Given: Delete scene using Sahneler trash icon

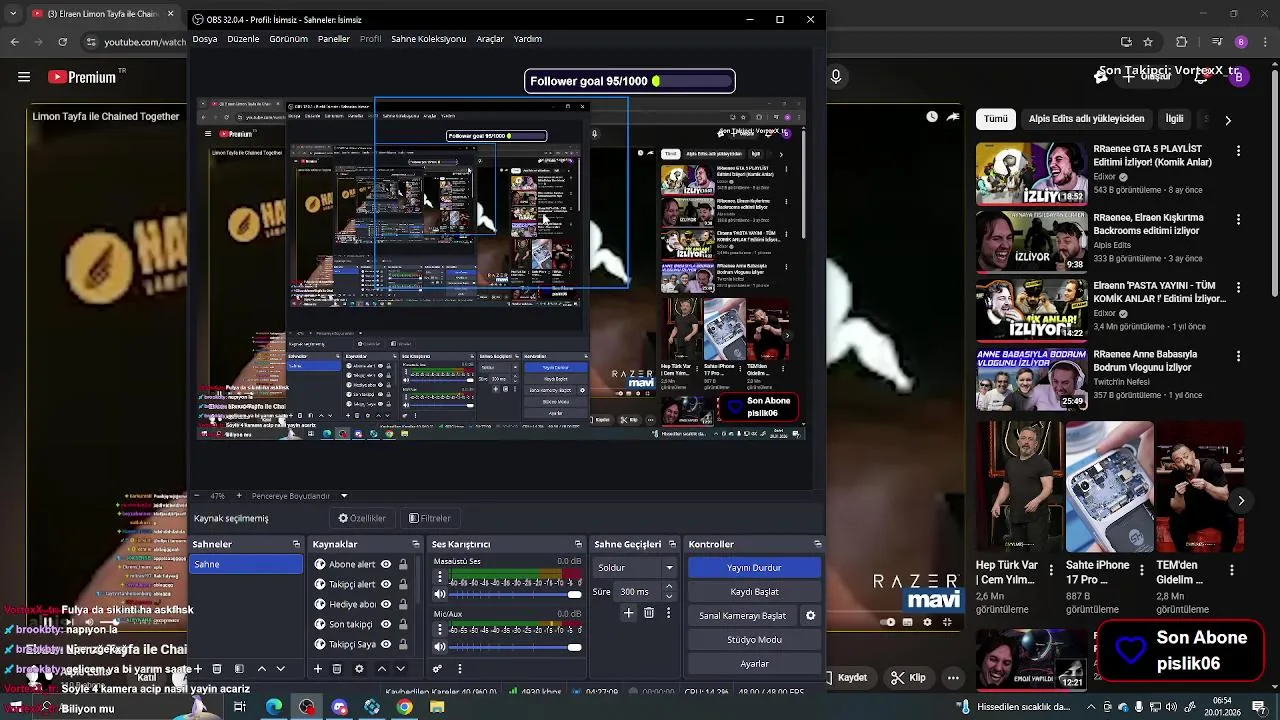Looking at the screenshot, I should (x=217, y=669).
